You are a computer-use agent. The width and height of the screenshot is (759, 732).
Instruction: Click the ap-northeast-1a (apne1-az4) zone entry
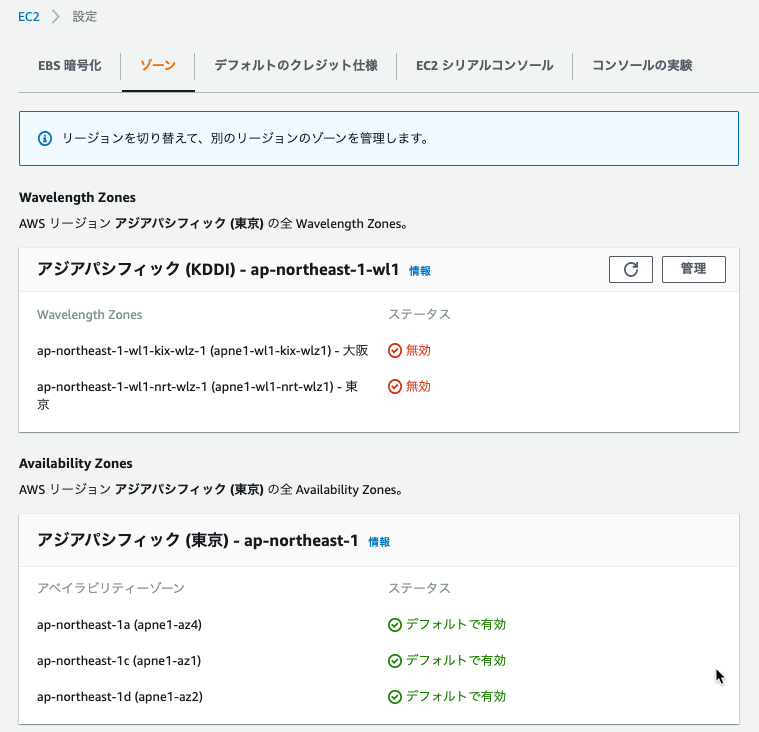[x=119, y=625]
